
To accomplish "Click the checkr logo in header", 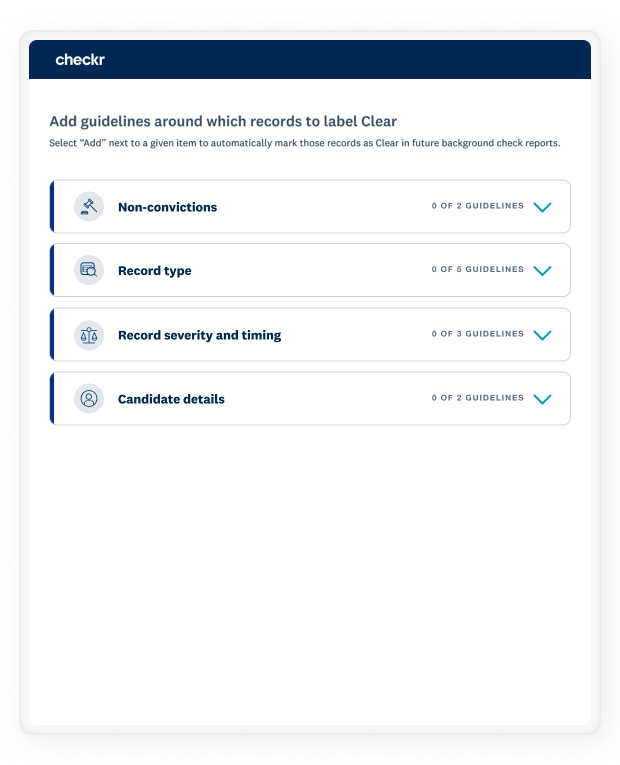I will pyautogui.click(x=80, y=60).
